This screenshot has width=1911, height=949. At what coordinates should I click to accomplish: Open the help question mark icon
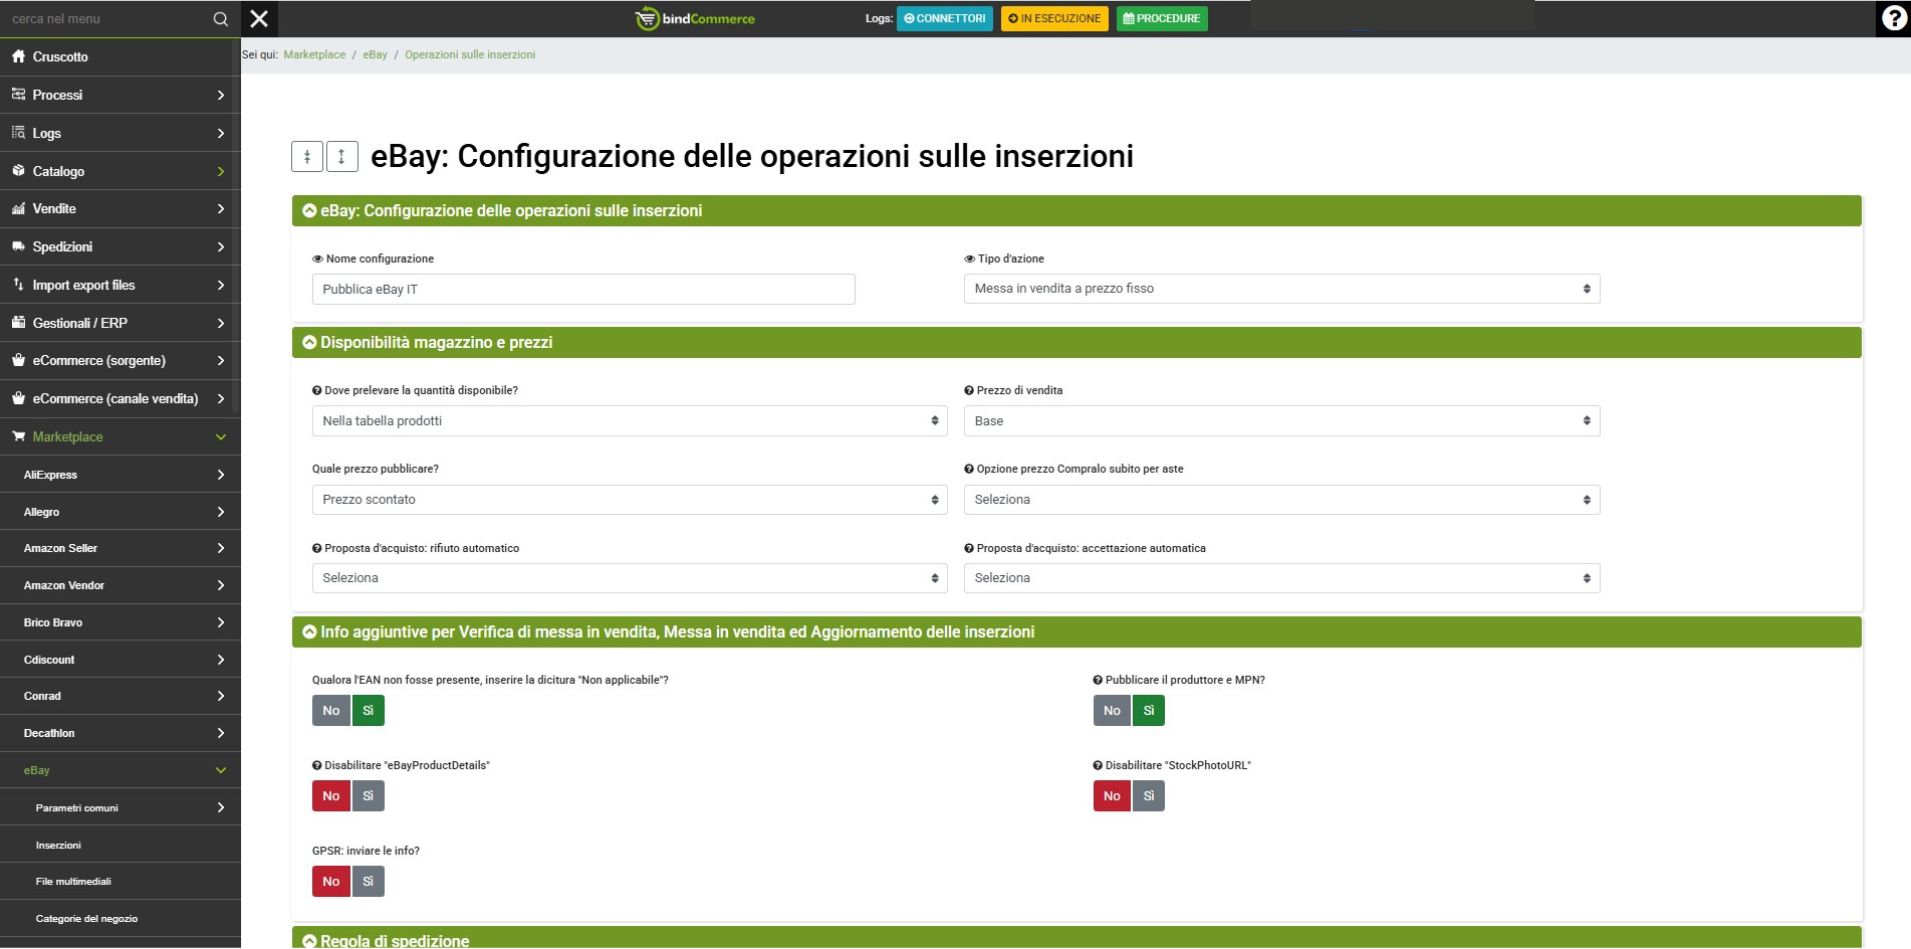[1893, 19]
